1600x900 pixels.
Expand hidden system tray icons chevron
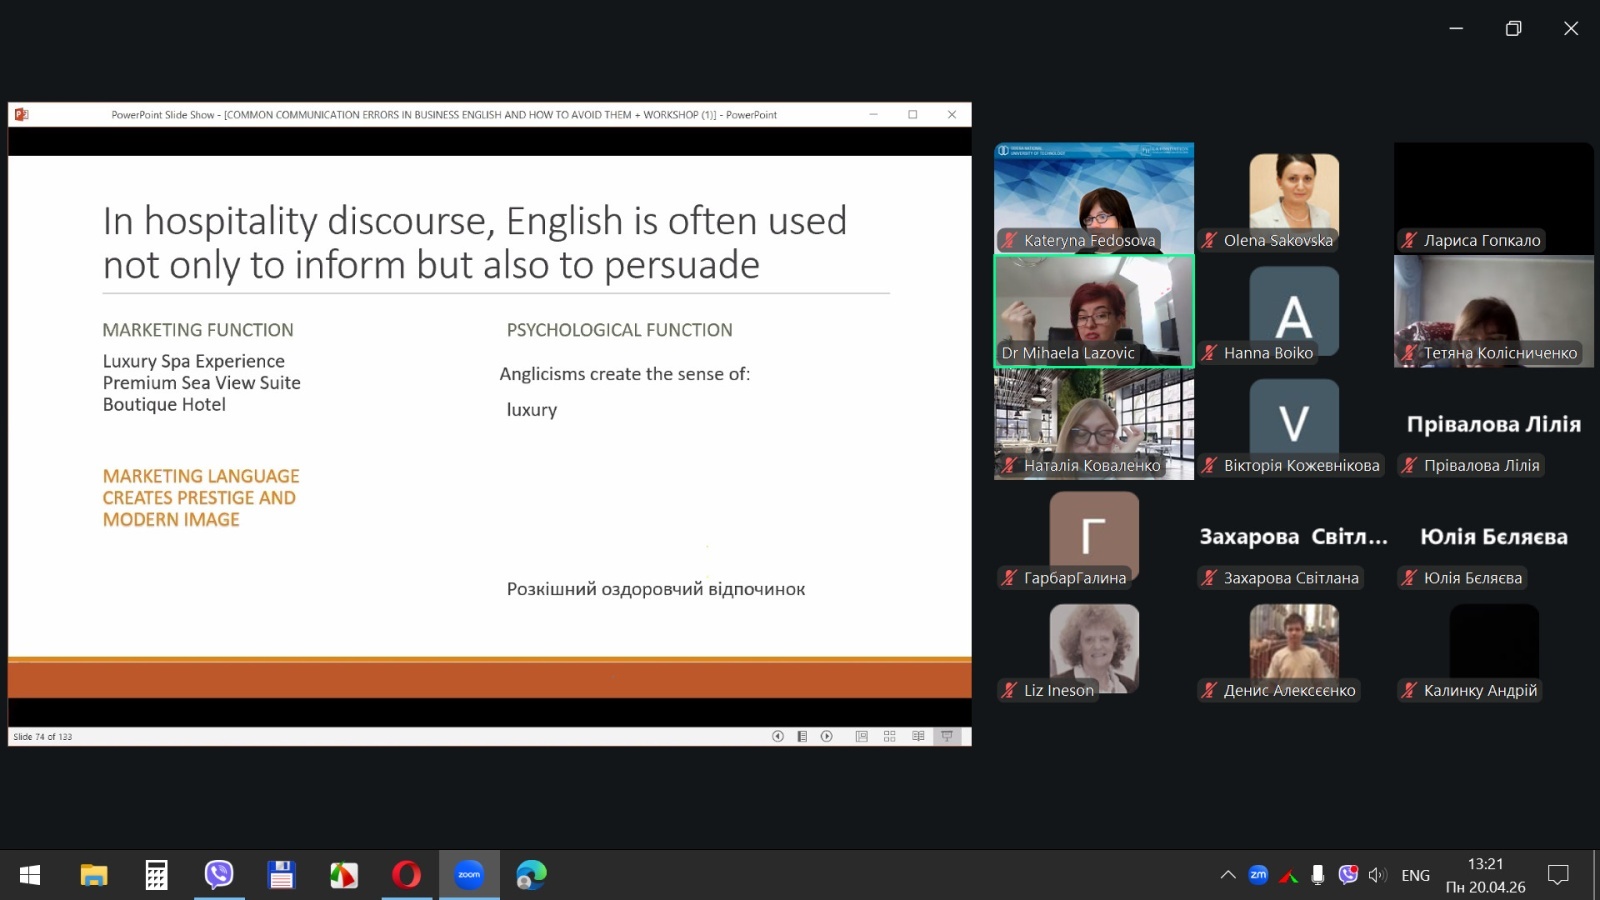pos(1228,875)
